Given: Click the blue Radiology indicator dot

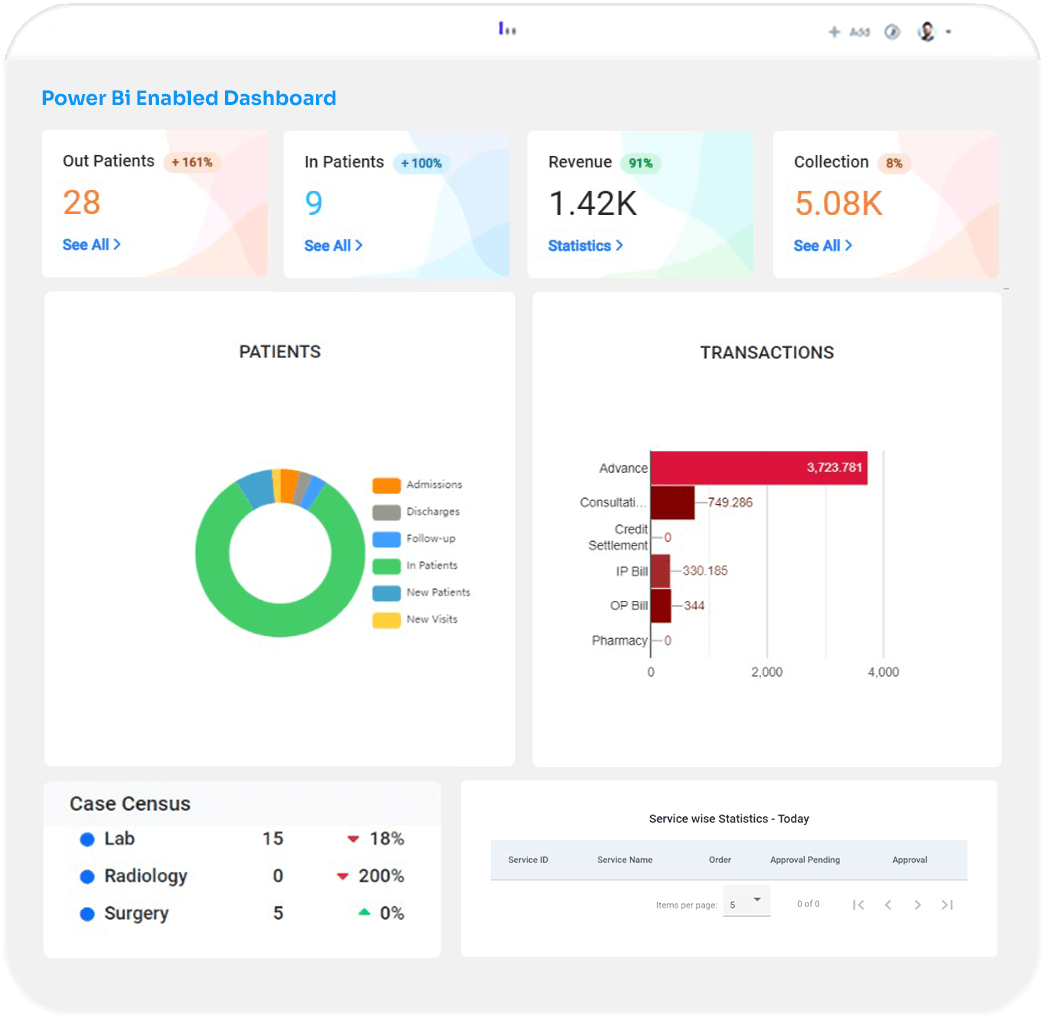Looking at the screenshot, I should 88,876.
